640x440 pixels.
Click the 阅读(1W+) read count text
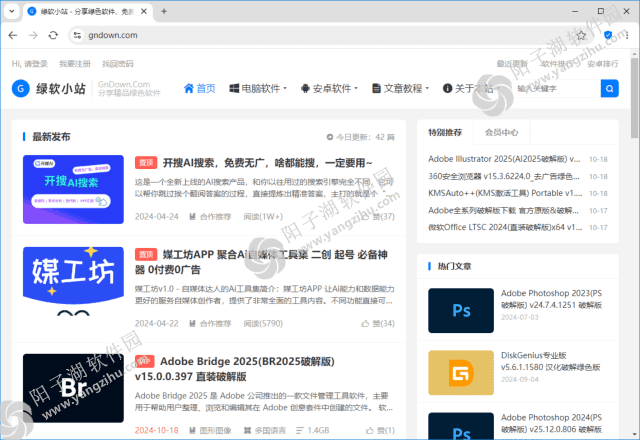coord(263,217)
